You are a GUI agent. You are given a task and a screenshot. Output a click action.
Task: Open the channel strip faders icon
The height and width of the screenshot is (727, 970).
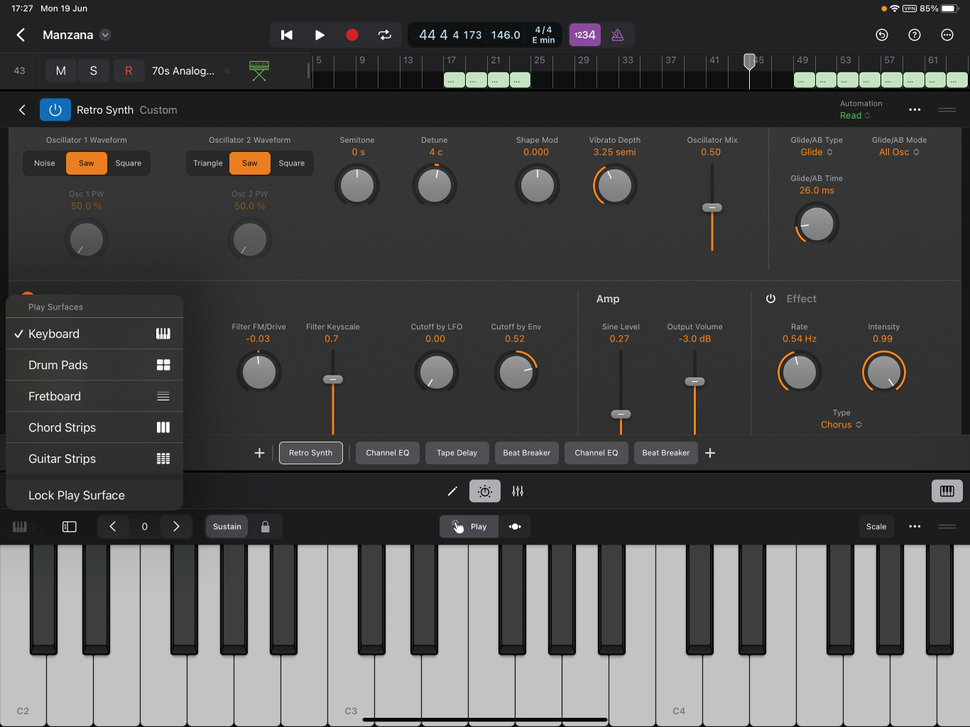[517, 491]
